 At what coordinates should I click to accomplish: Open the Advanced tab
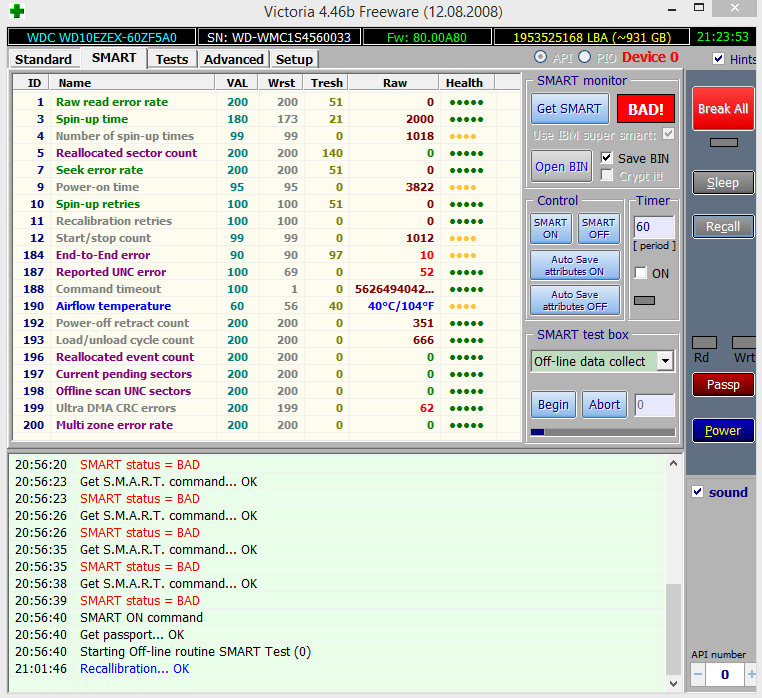[234, 59]
